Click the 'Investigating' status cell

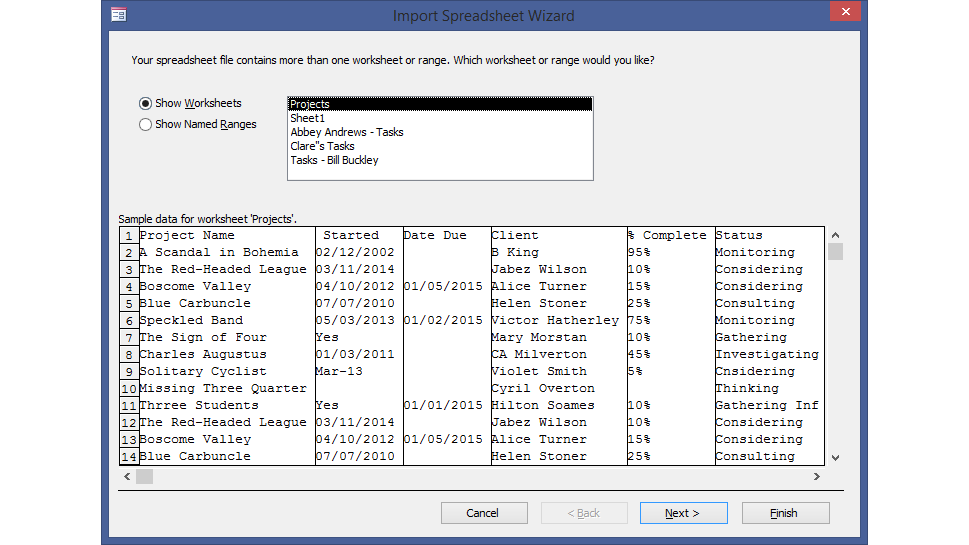(x=769, y=354)
